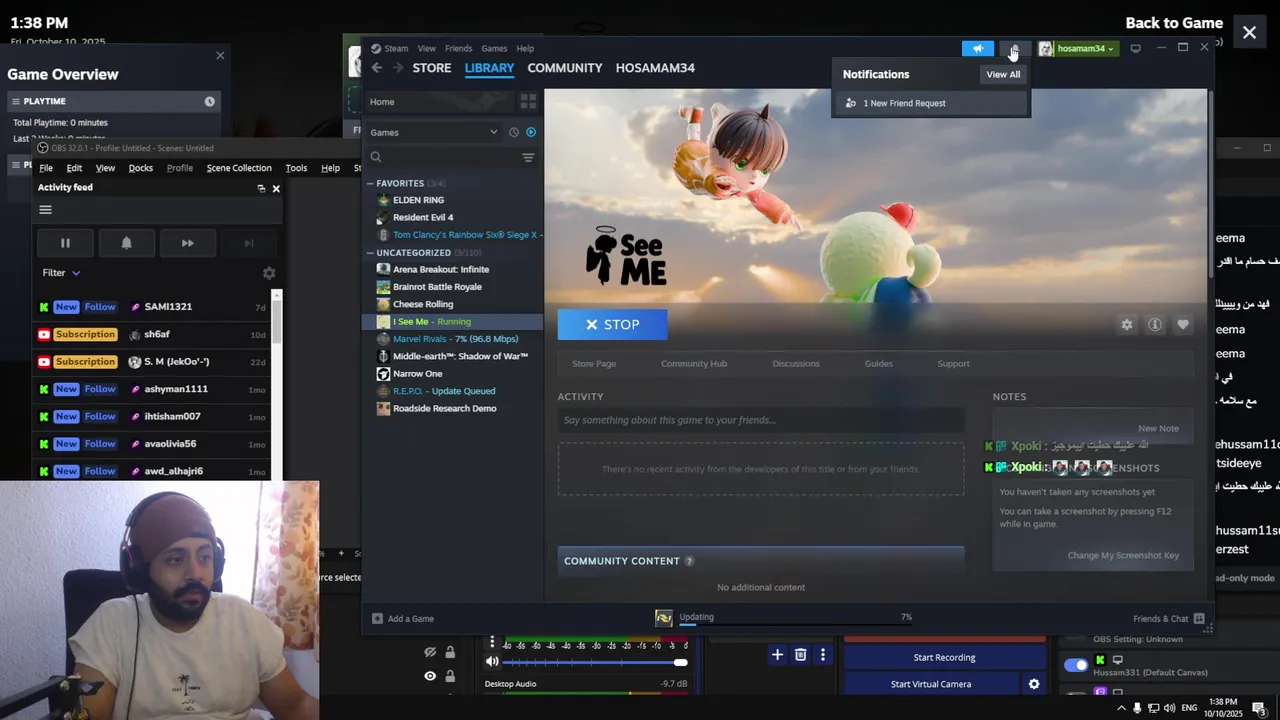This screenshot has width=1280, height=720.
Task: Toggle the OBS eye visibility icon
Action: [x=430, y=676]
